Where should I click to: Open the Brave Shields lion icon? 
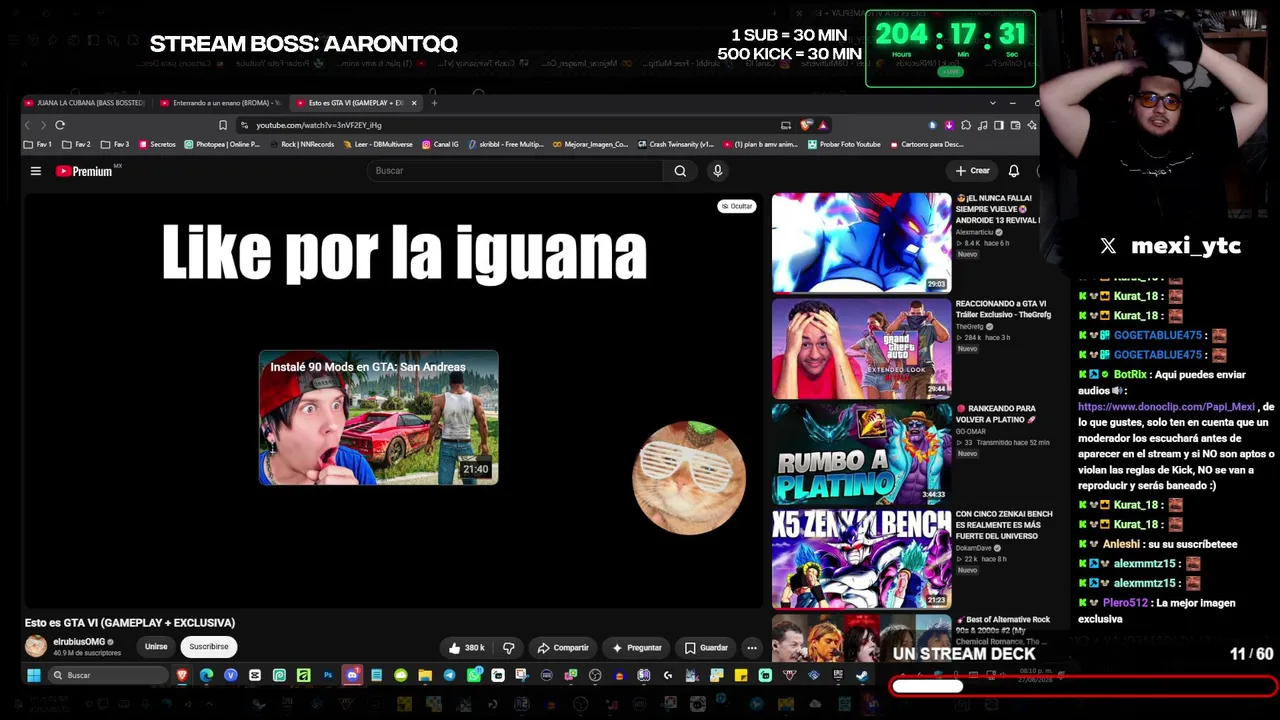coord(807,125)
